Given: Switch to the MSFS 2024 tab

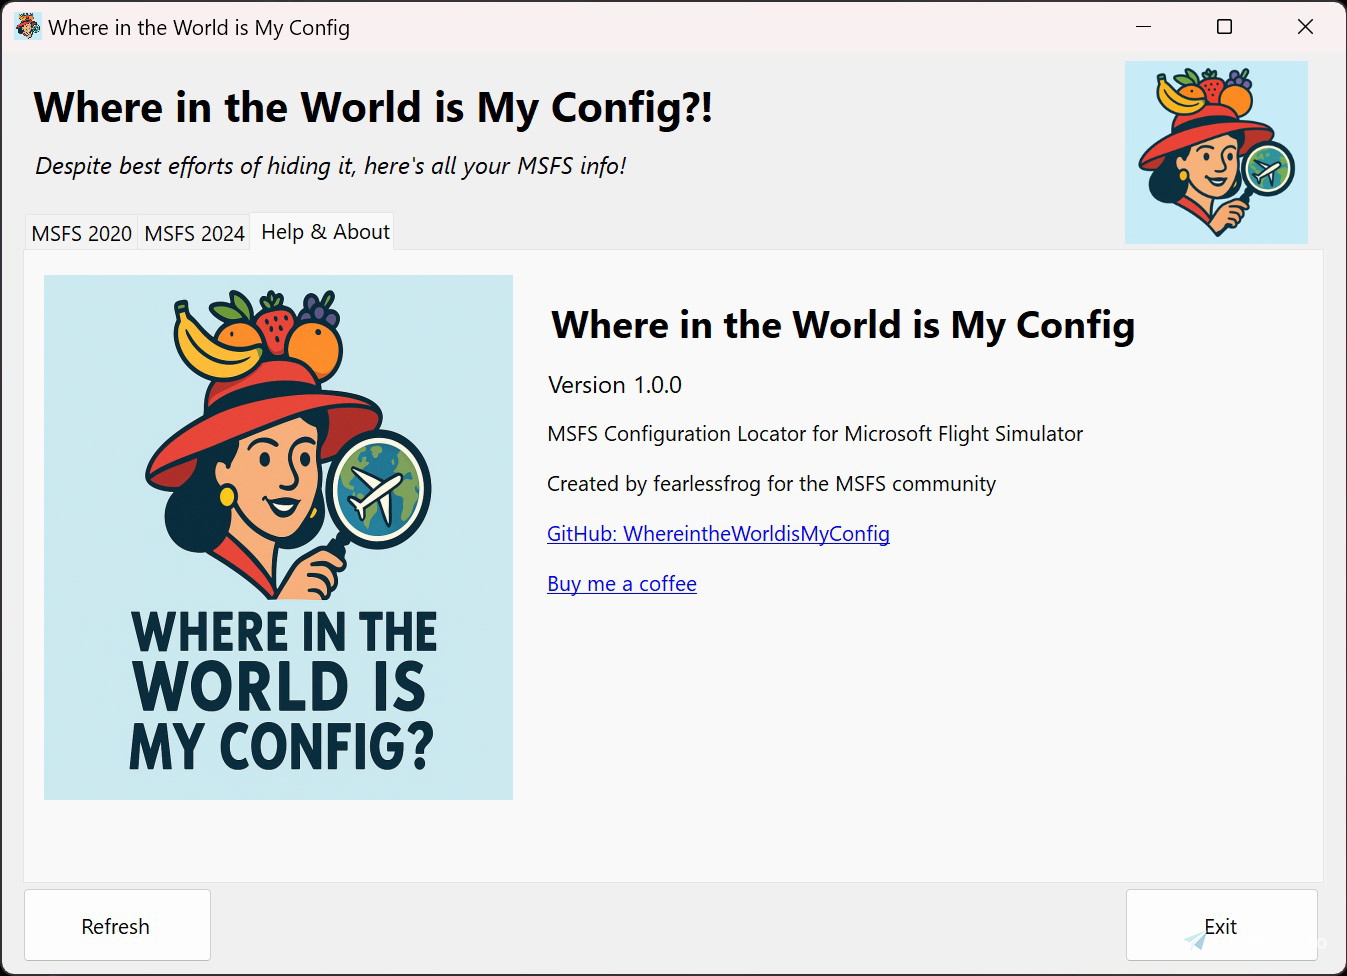Looking at the screenshot, I should coord(194,232).
